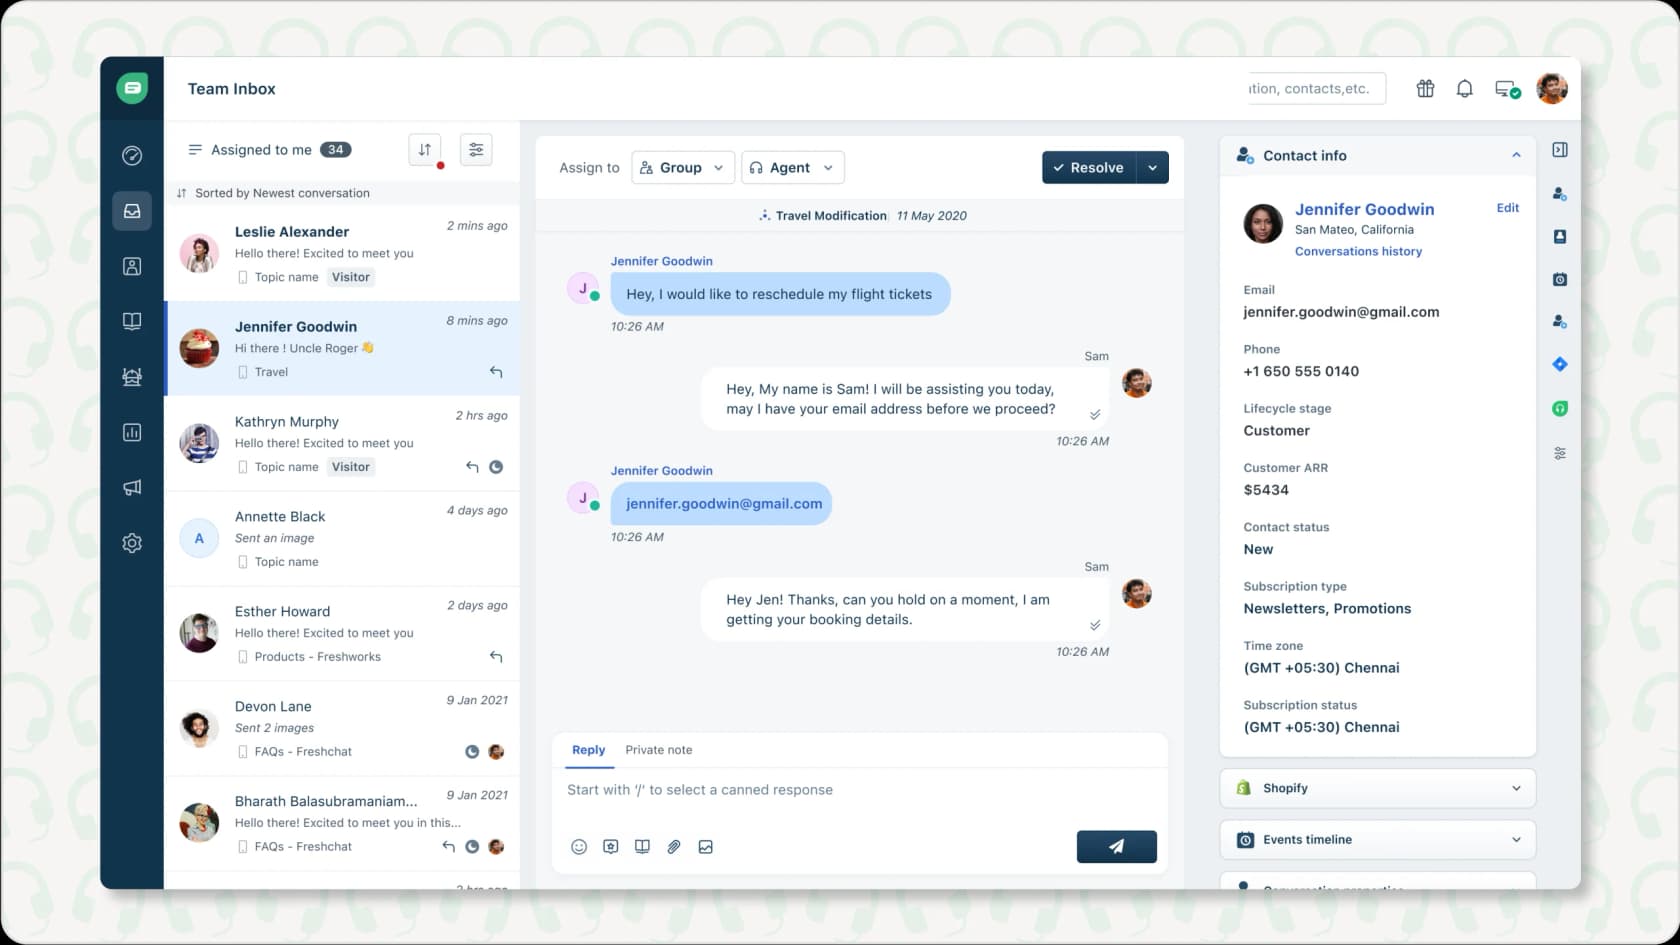This screenshot has width=1680, height=945.
Task: Select the Jennifer Goodwin conversation row
Action: coord(342,349)
